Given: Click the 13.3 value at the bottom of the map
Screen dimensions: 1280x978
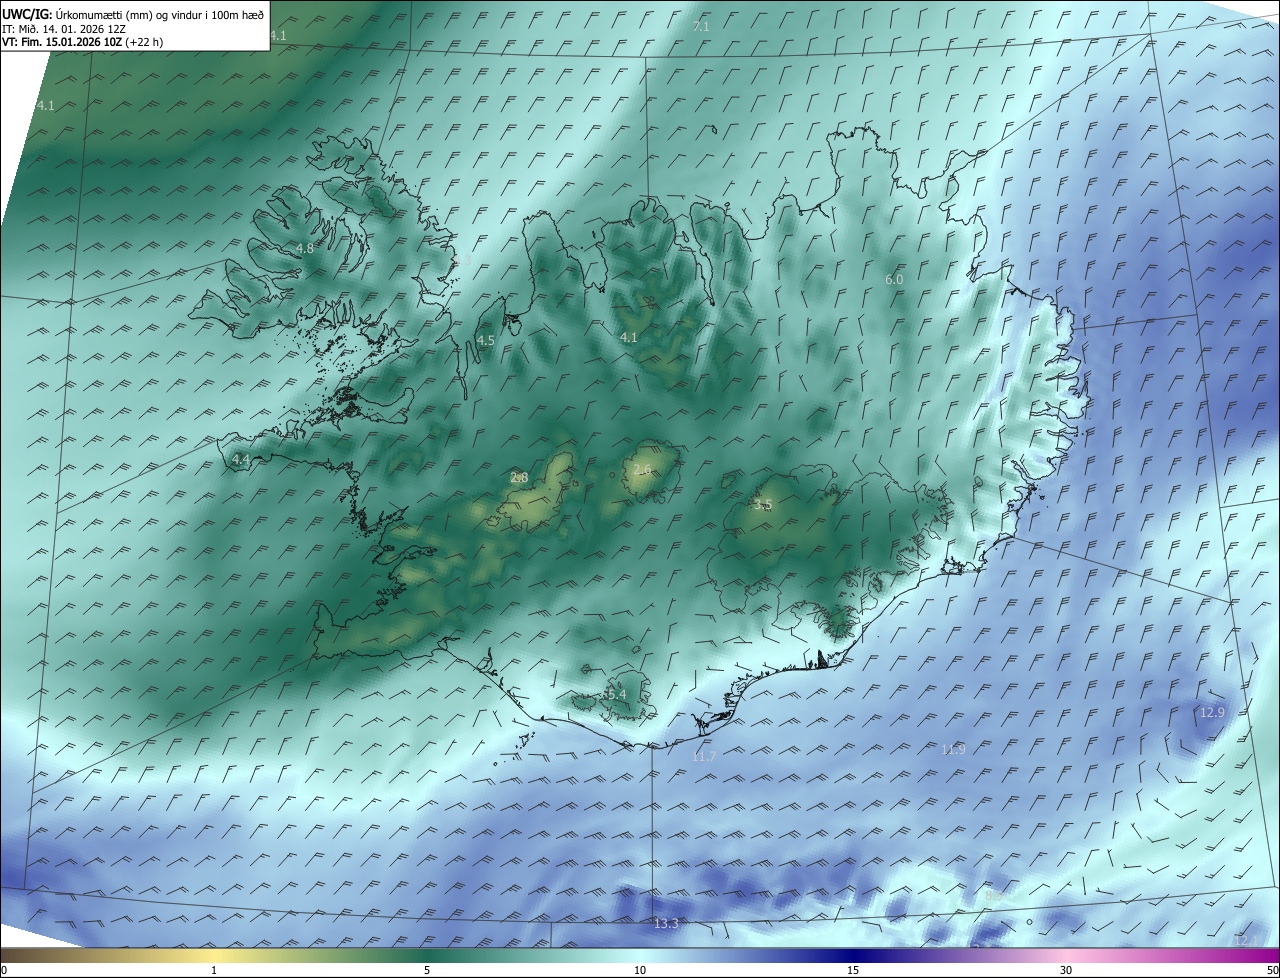Looking at the screenshot, I should click(x=666, y=923).
